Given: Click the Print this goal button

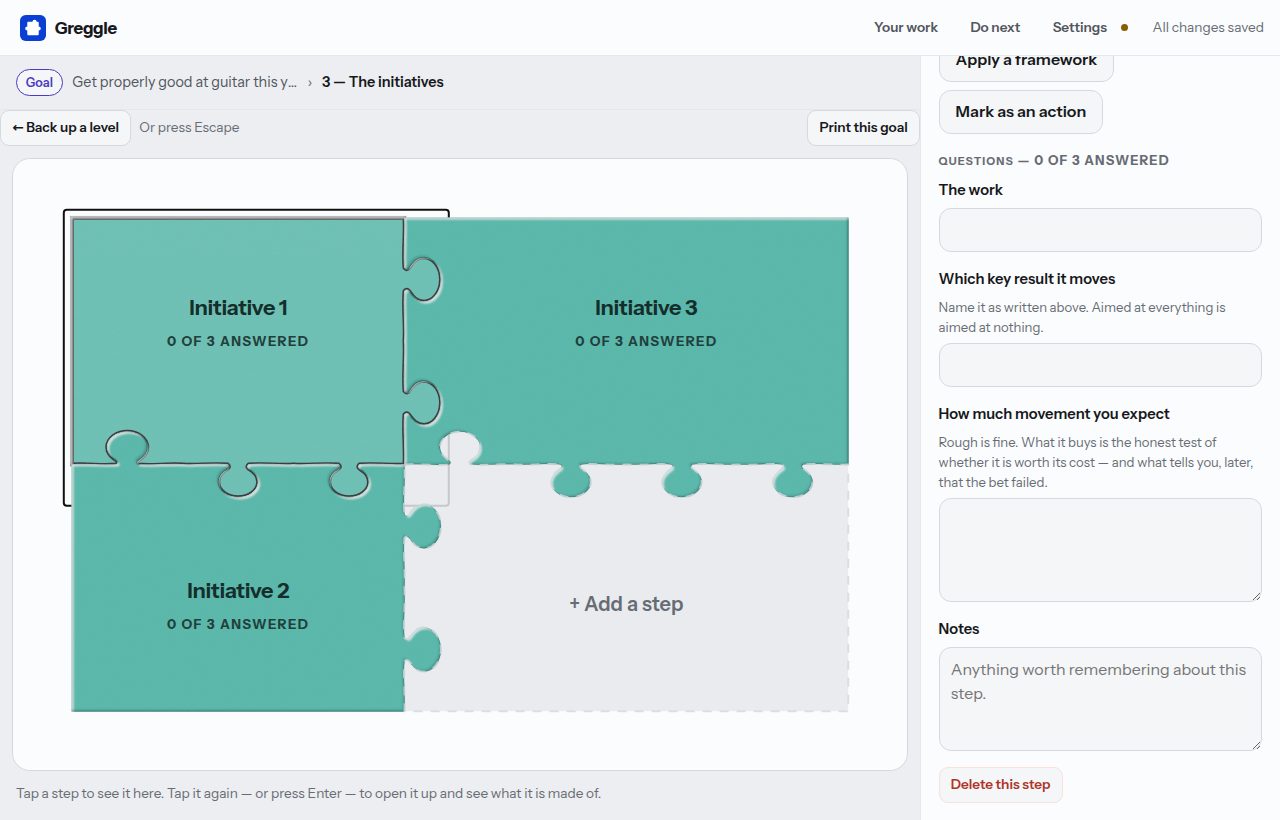Looking at the screenshot, I should [863, 127].
